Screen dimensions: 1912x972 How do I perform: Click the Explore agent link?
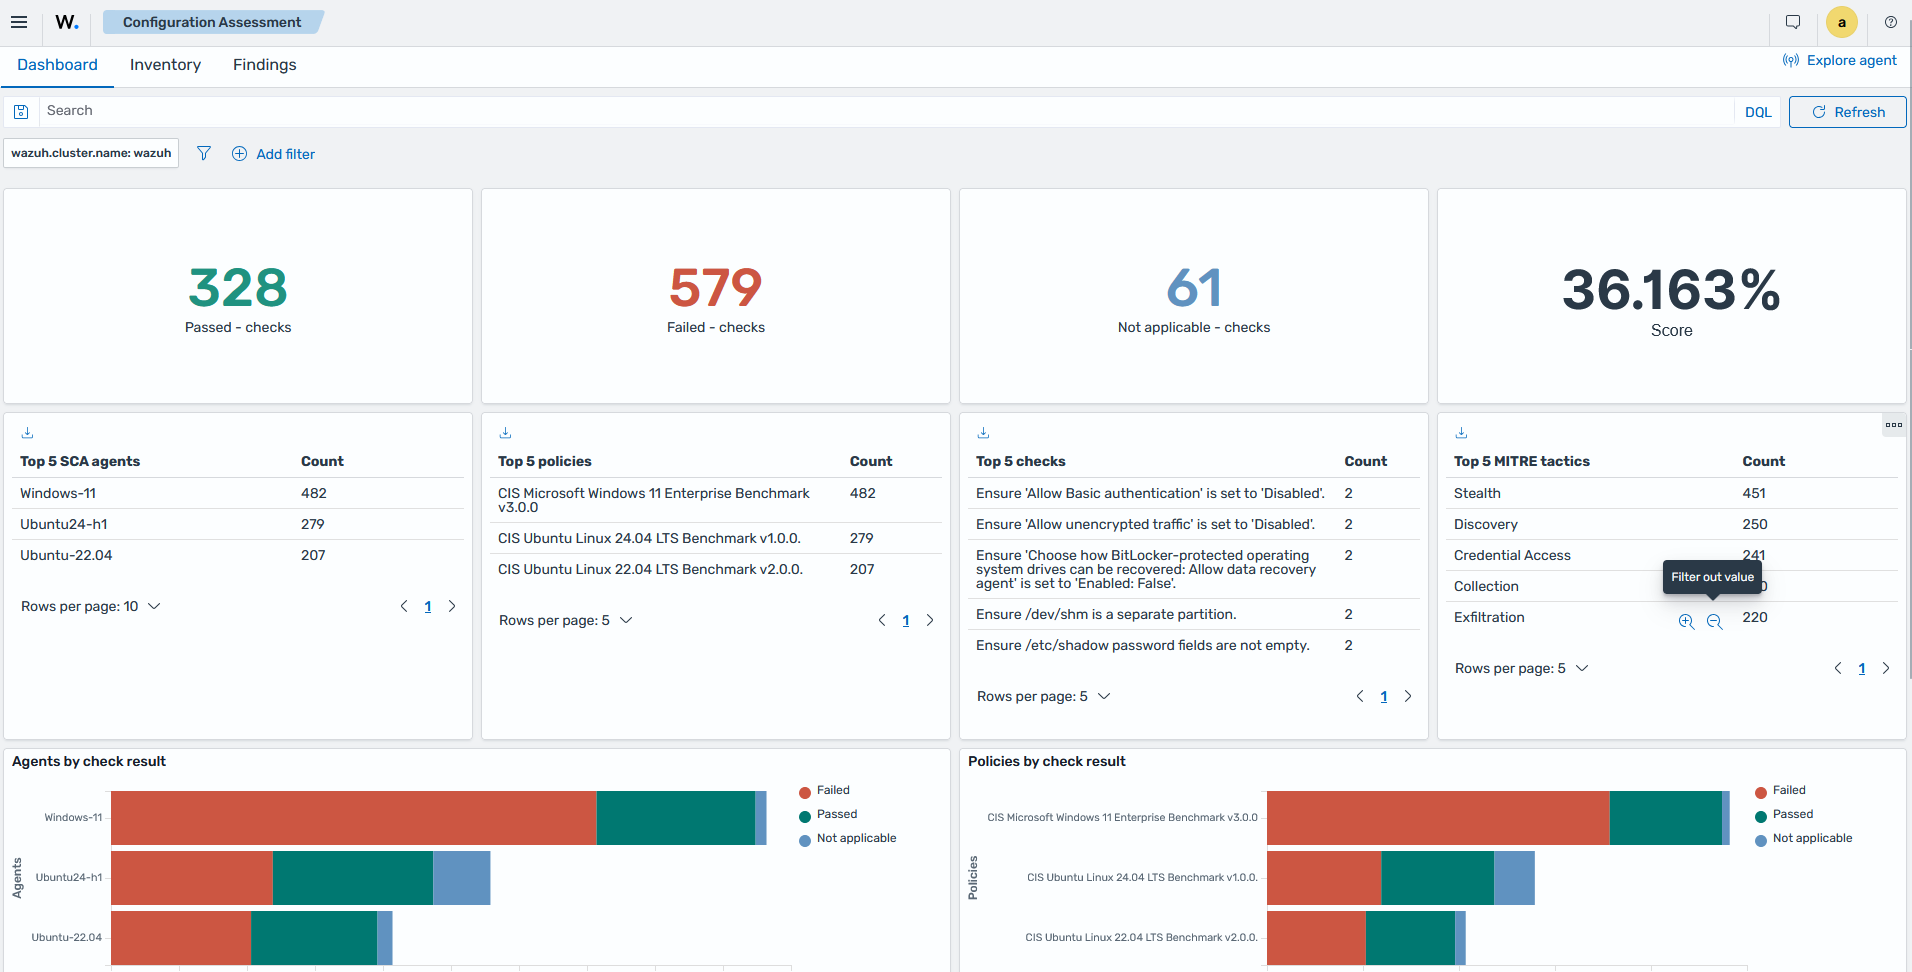coord(1840,61)
